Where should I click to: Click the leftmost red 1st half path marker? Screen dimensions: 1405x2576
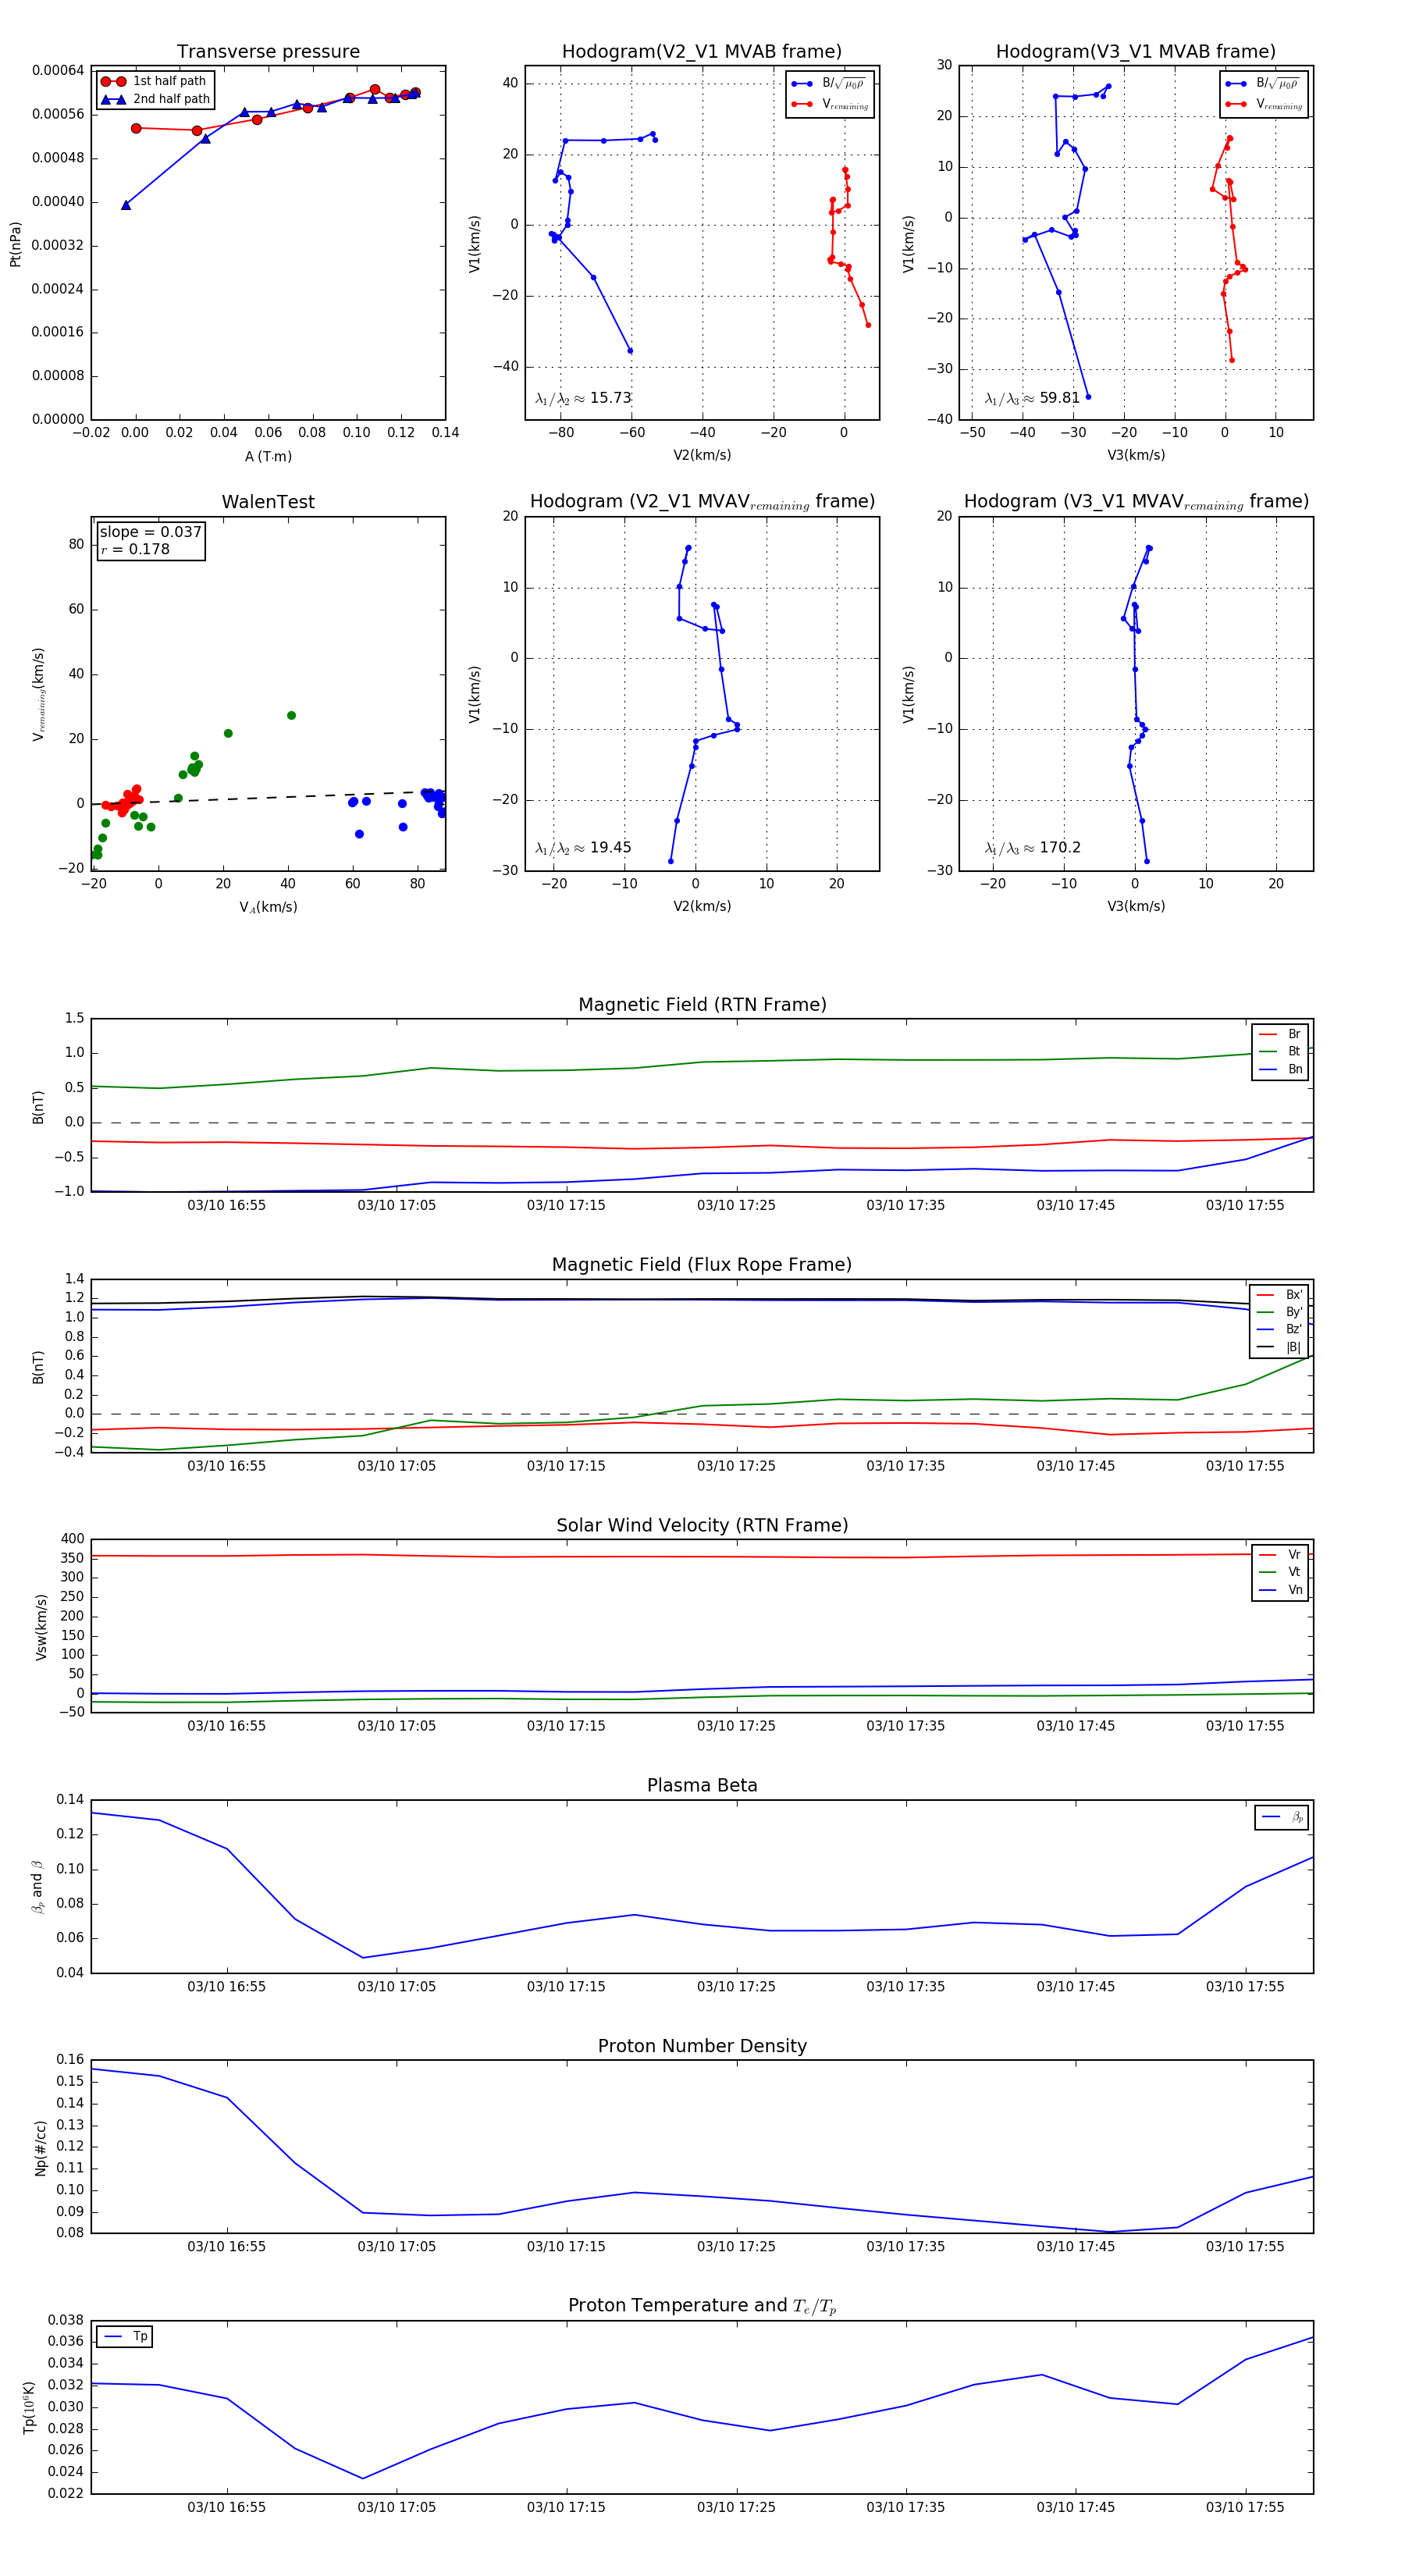tap(136, 128)
